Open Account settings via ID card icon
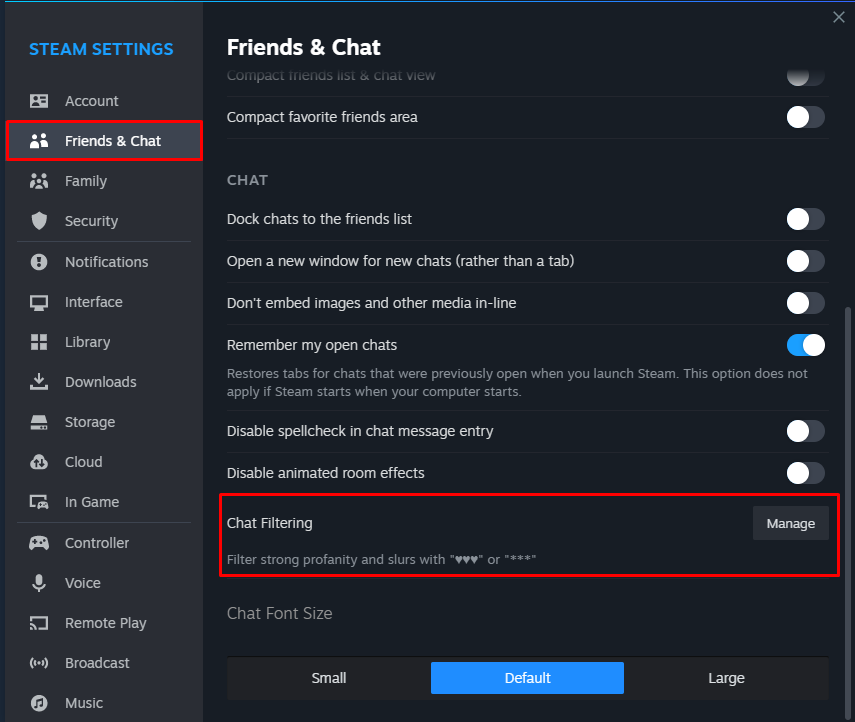 pyautogui.click(x=39, y=101)
